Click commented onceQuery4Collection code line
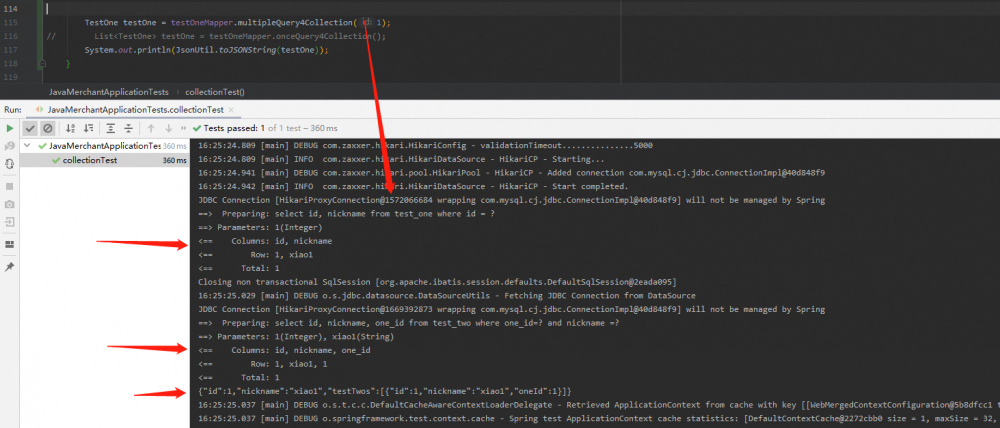Screen dimensions: 1000x428 click(x=240, y=36)
